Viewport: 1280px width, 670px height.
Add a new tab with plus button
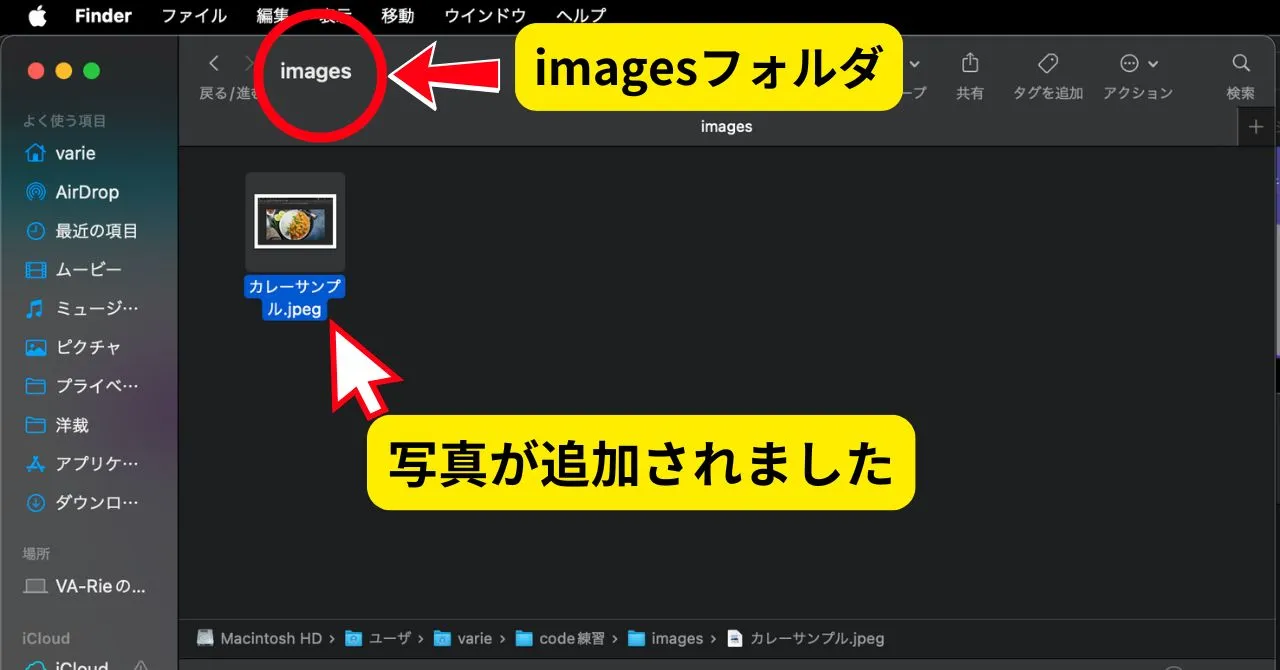click(x=1257, y=127)
